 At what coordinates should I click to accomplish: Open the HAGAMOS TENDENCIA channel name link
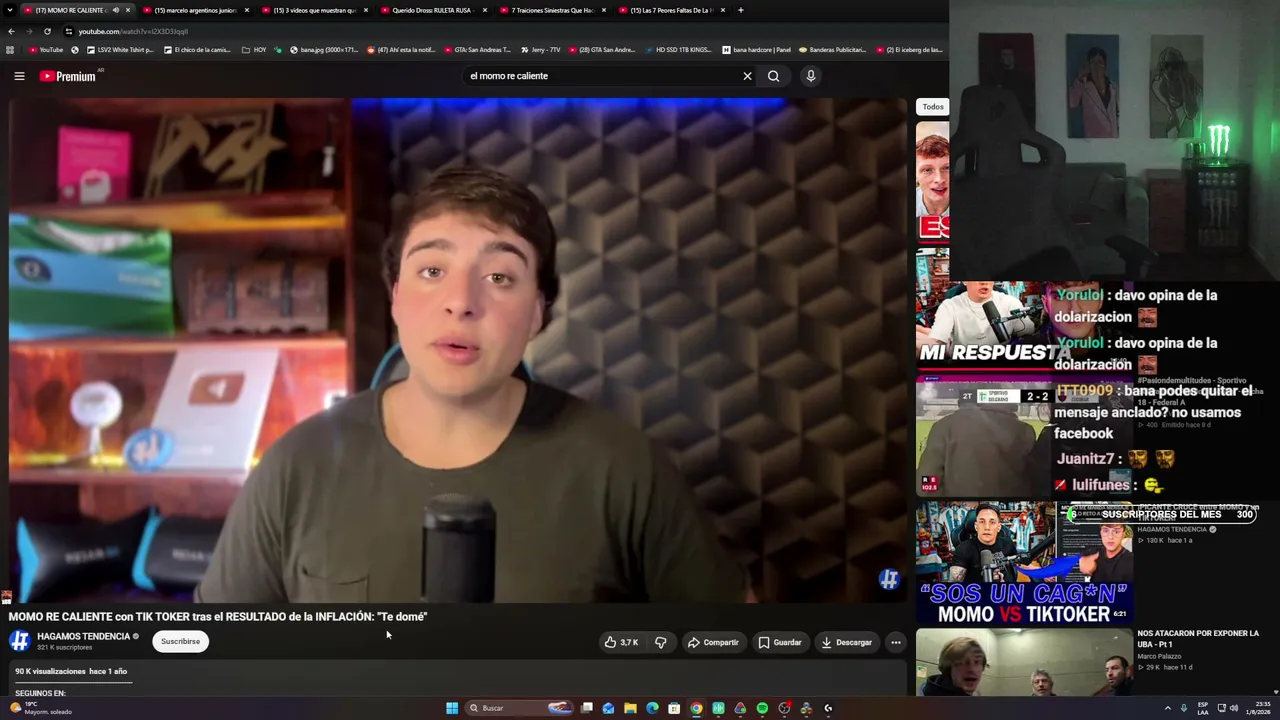click(84, 636)
